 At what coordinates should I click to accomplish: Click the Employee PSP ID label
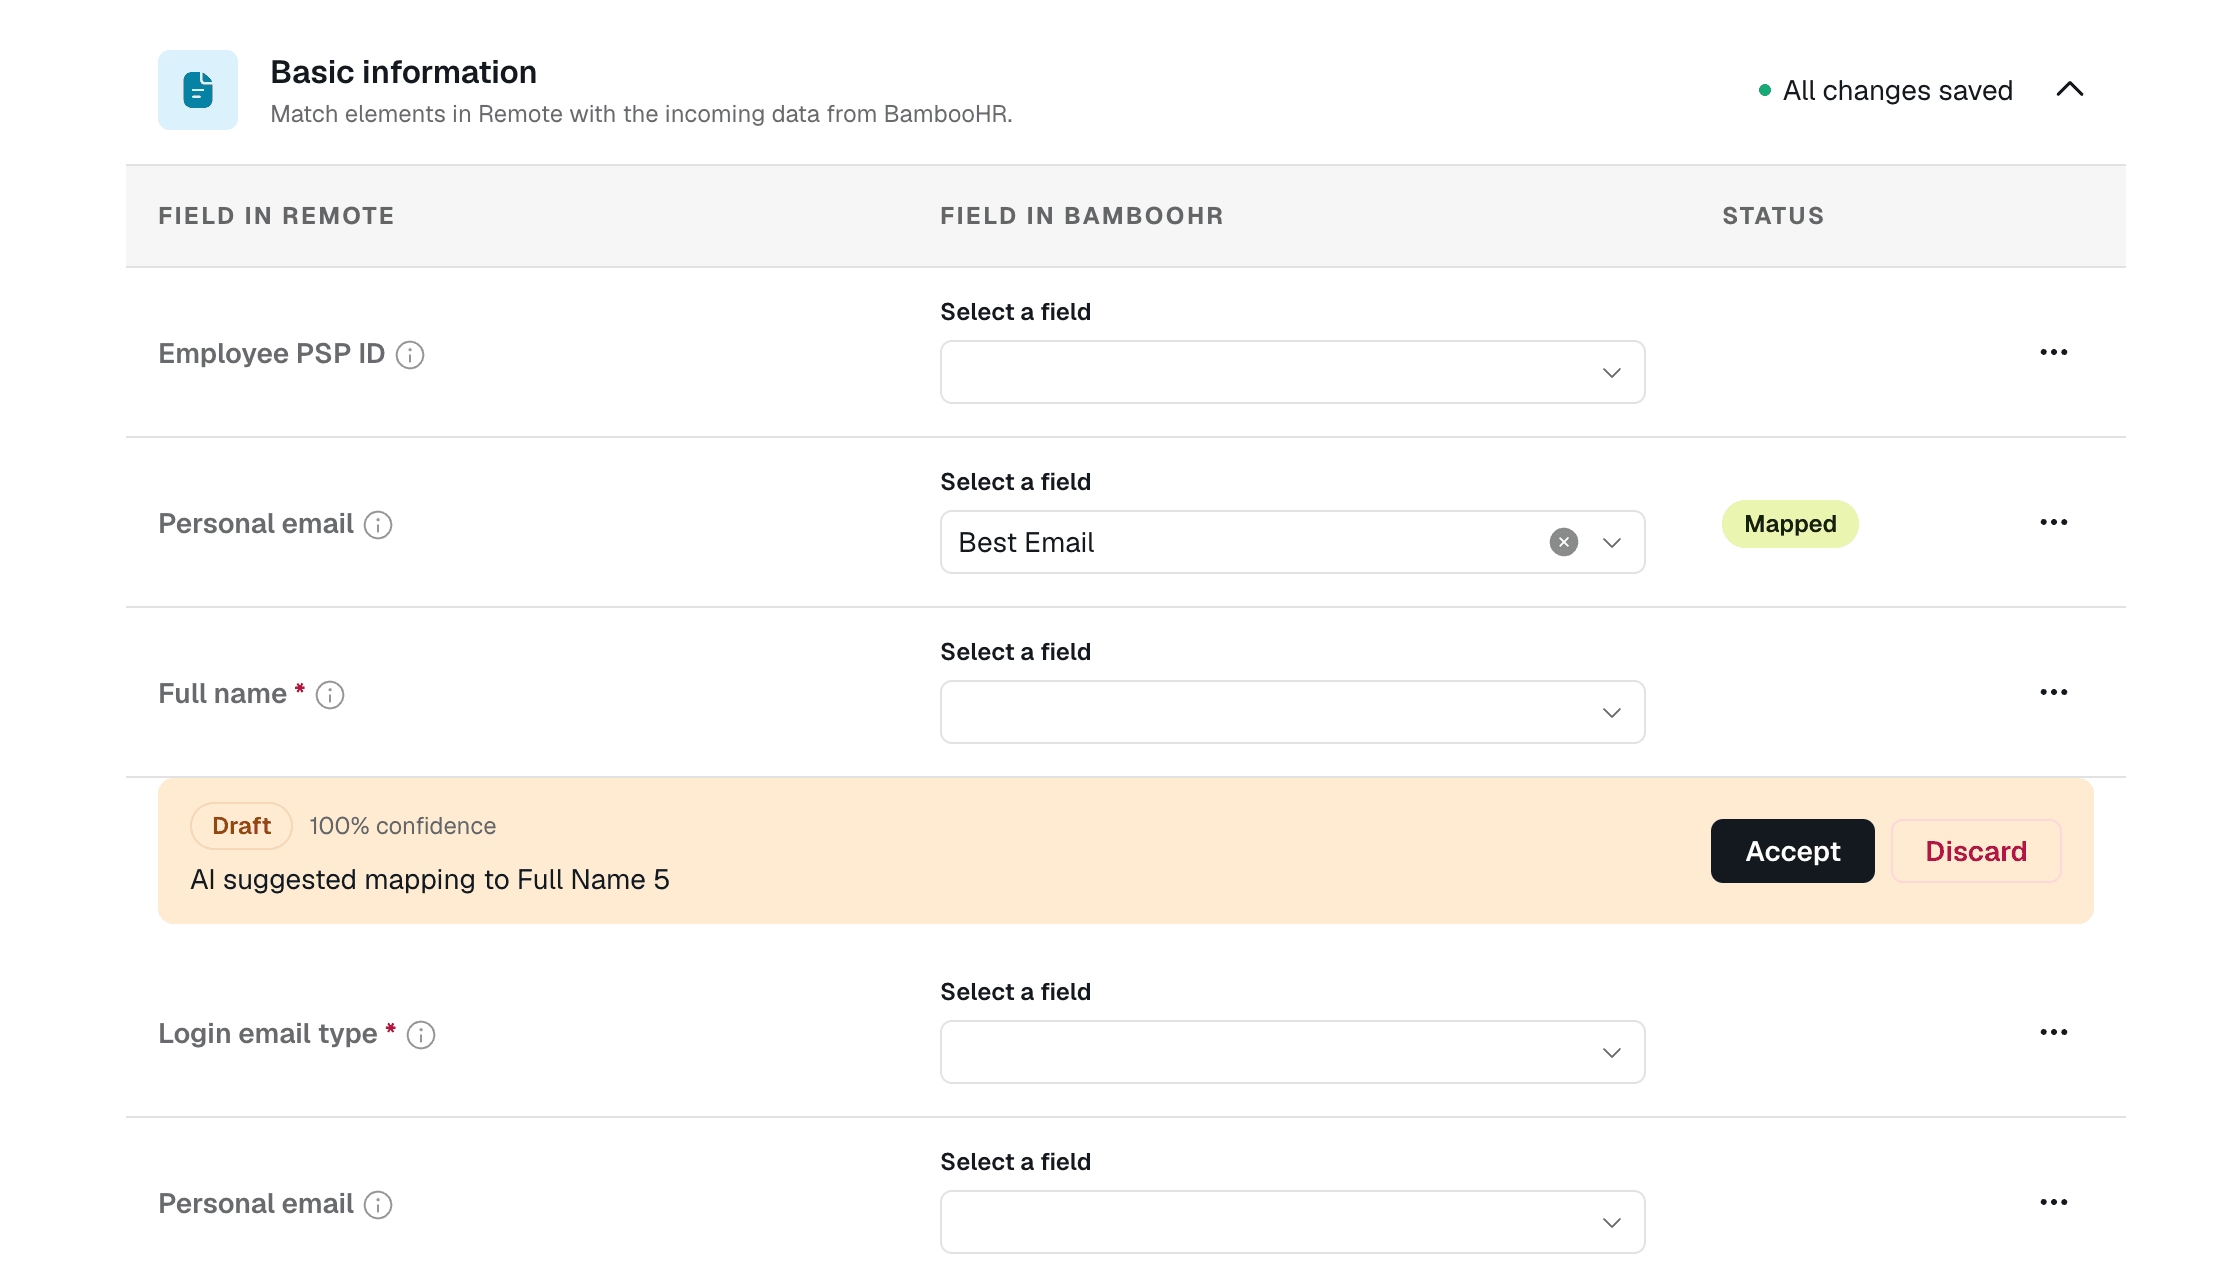pyautogui.click(x=271, y=354)
